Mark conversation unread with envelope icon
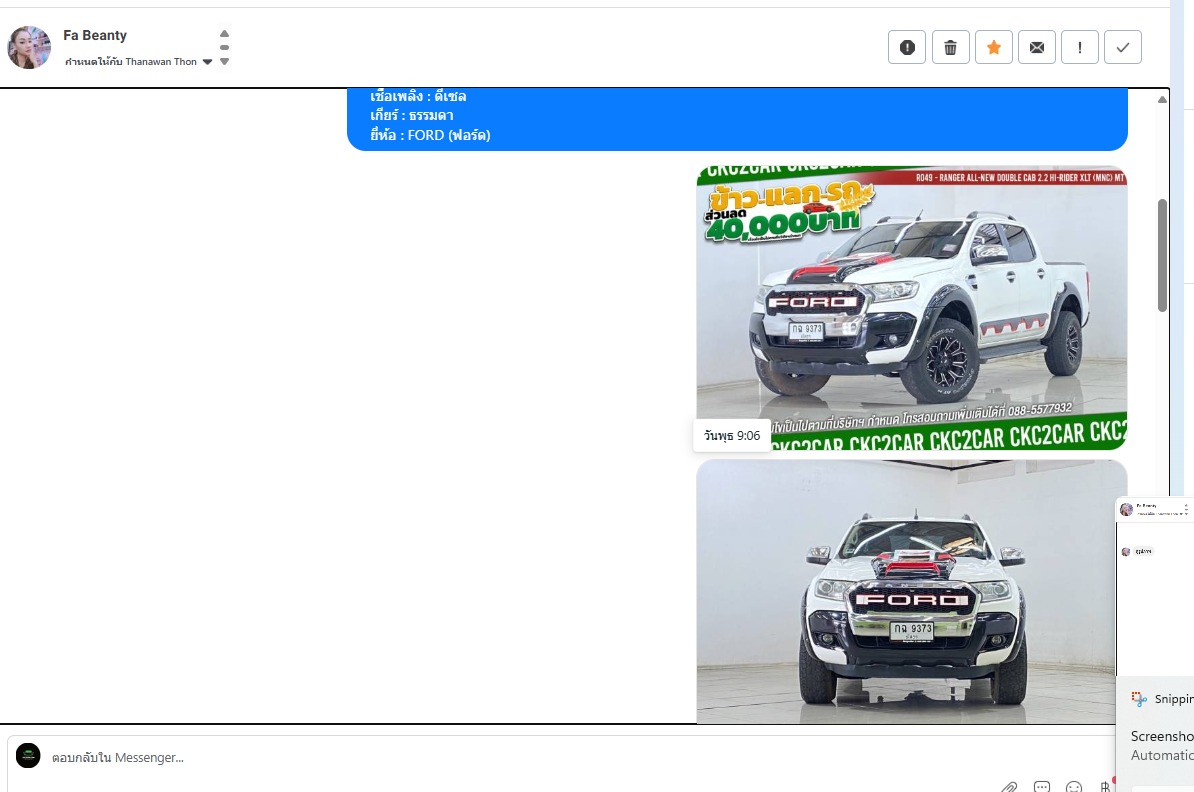This screenshot has height=792, width=1194. 1036,47
